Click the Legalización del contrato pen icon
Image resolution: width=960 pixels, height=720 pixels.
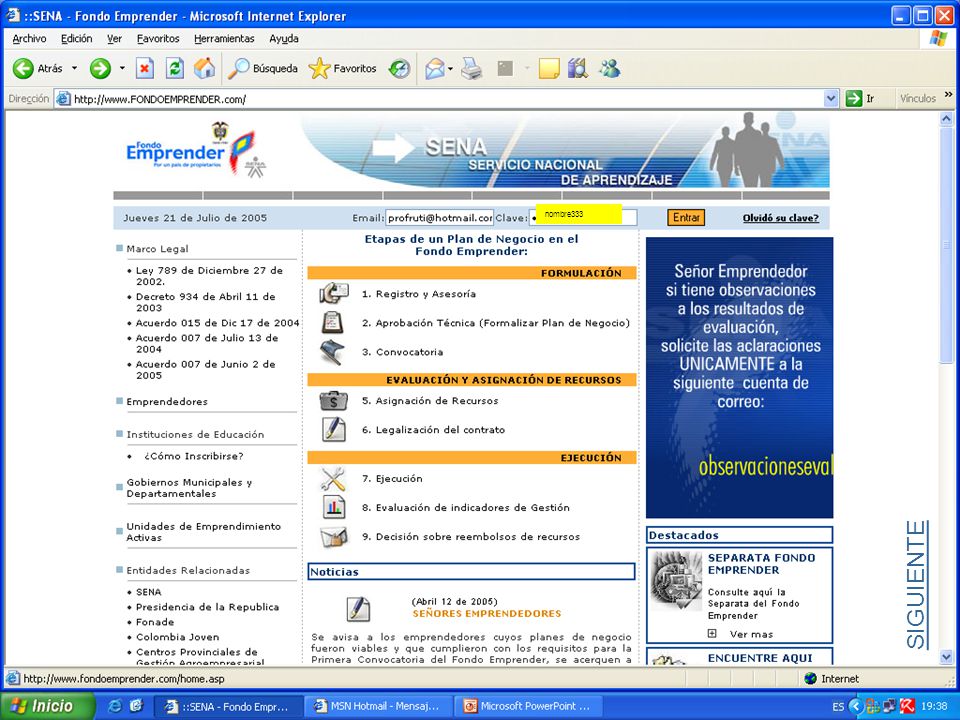coord(334,429)
